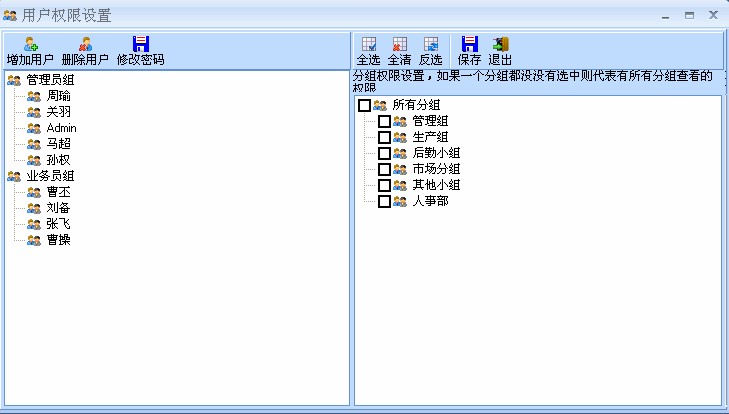The height and width of the screenshot is (414, 729).
Task: Check the 后勤小组 checkbox
Action: (x=384, y=153)
